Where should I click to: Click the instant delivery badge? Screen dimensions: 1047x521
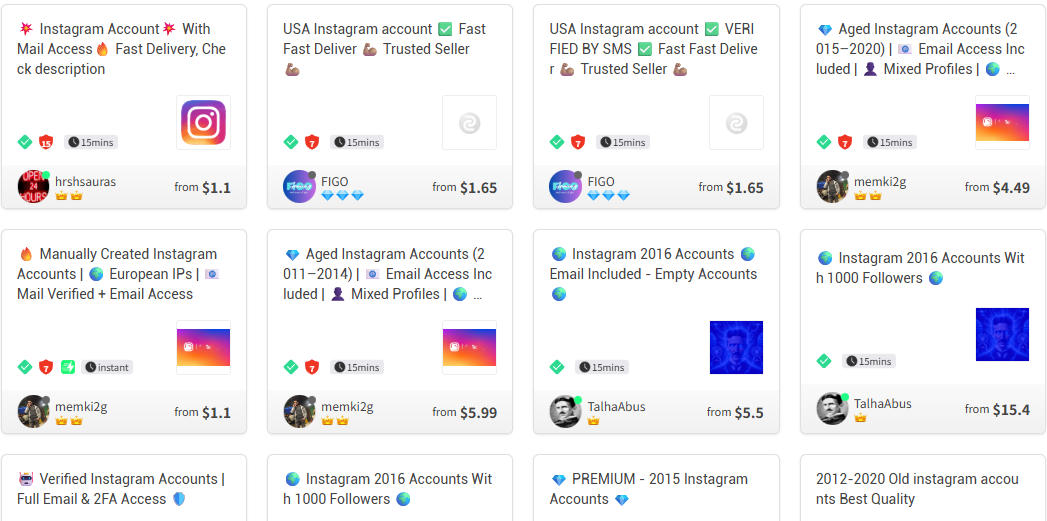107,367
